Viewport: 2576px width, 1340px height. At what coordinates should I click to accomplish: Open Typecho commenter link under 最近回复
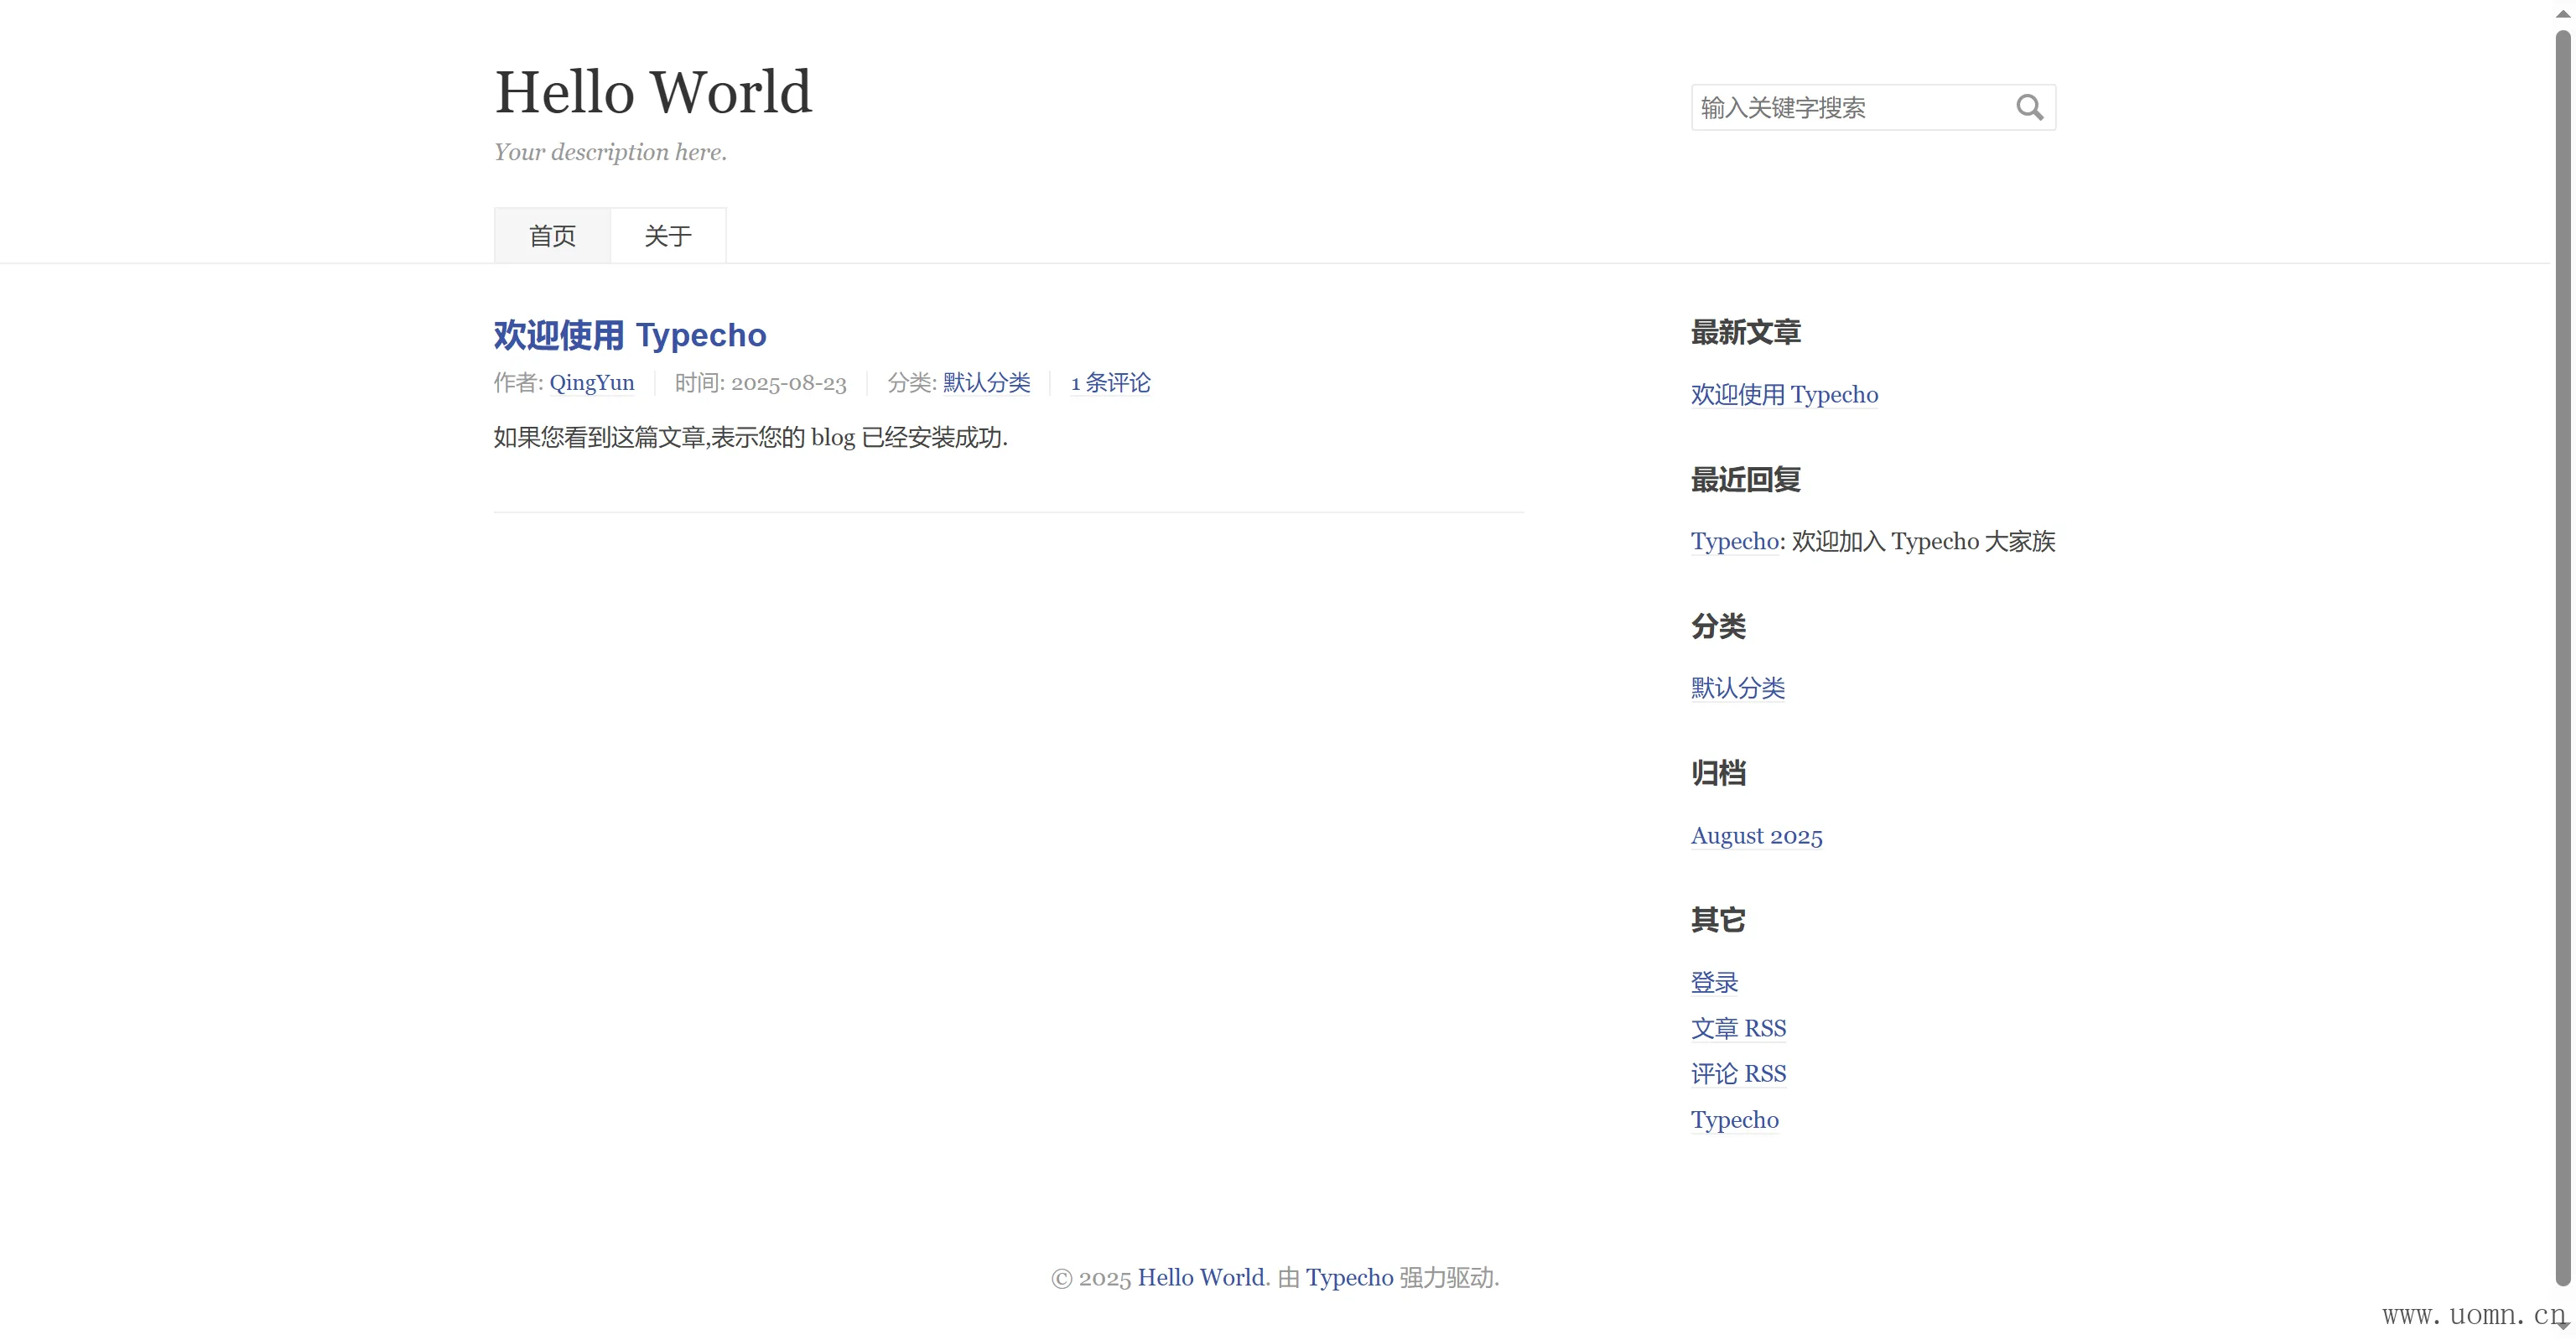coord(1734,541)
